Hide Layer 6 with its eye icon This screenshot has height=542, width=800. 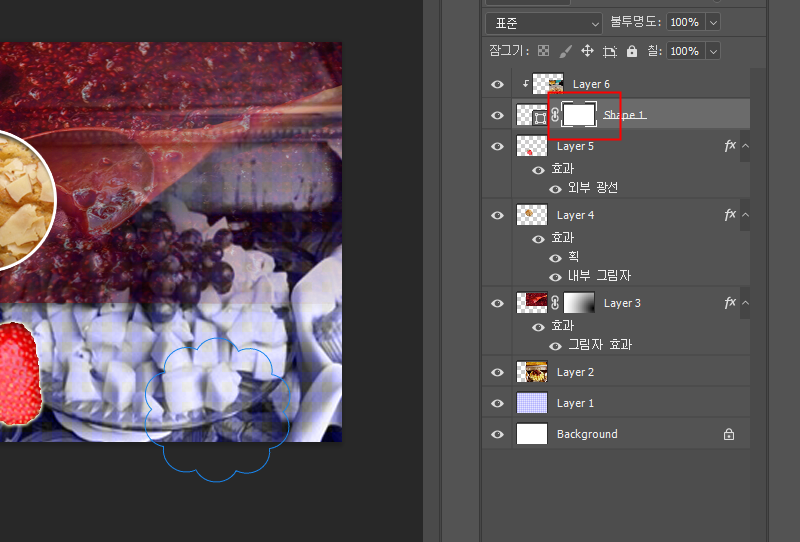click(x=497, y=84)
